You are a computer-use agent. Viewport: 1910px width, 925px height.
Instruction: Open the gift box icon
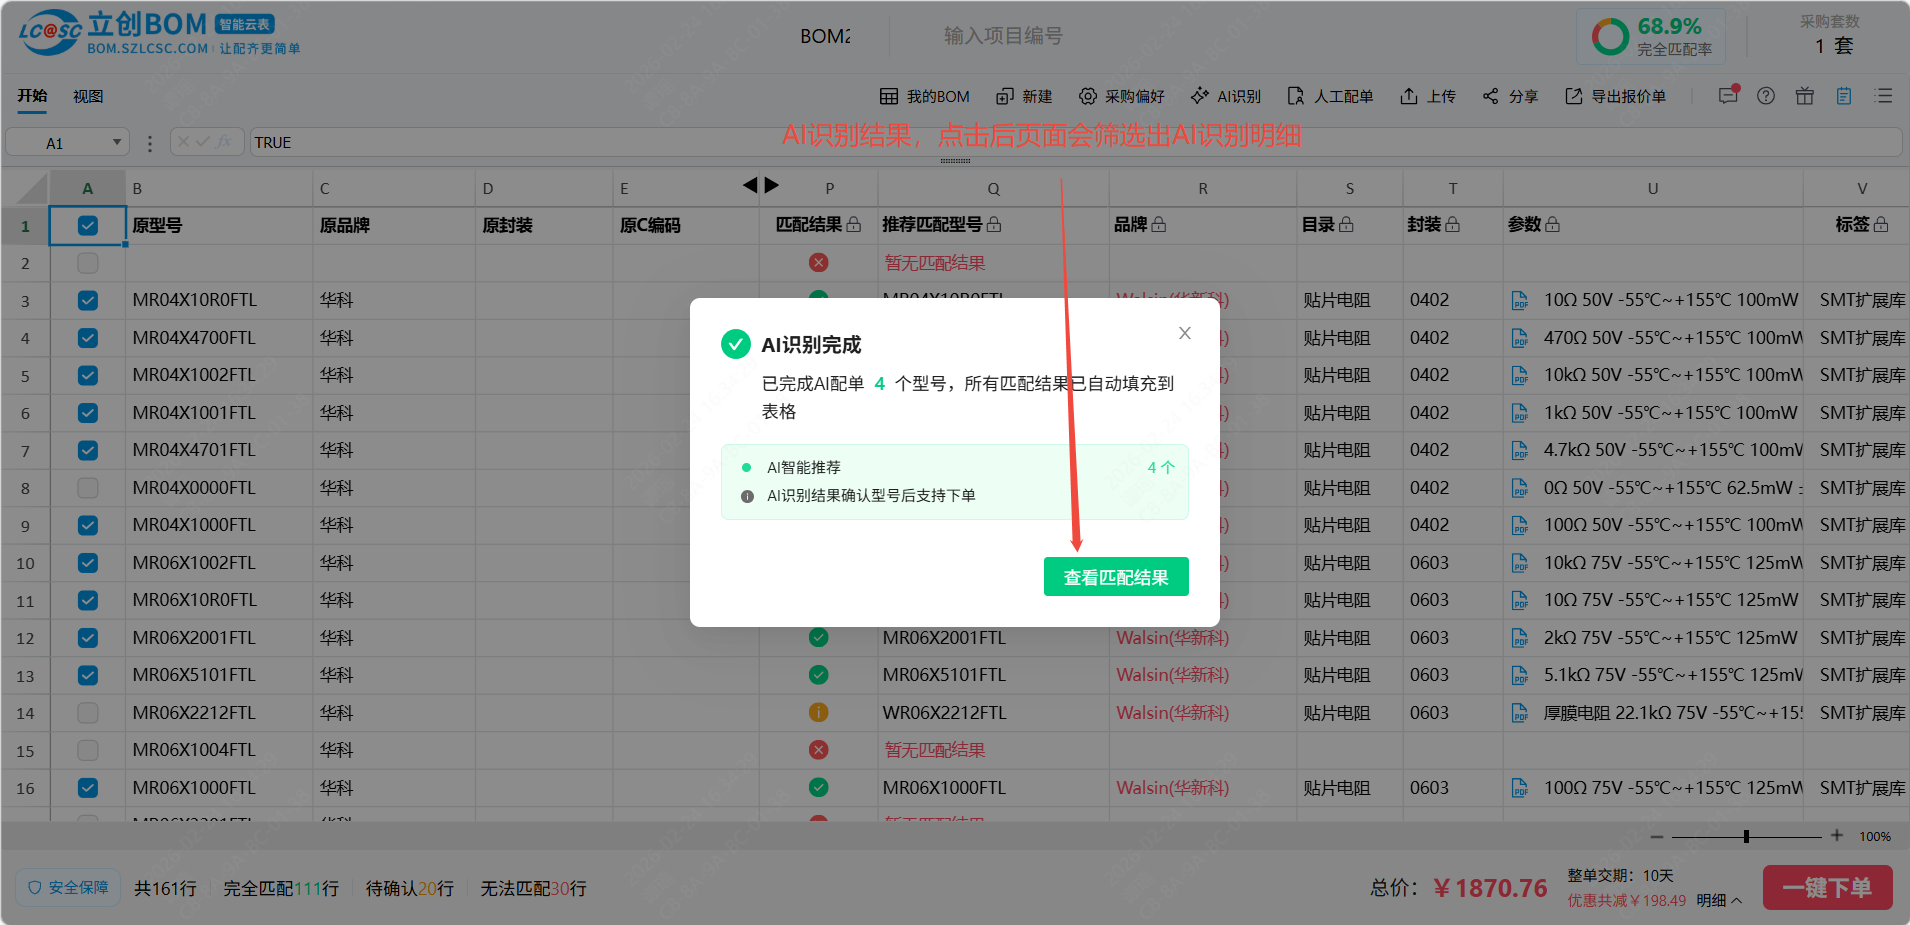coord(1805,96)
